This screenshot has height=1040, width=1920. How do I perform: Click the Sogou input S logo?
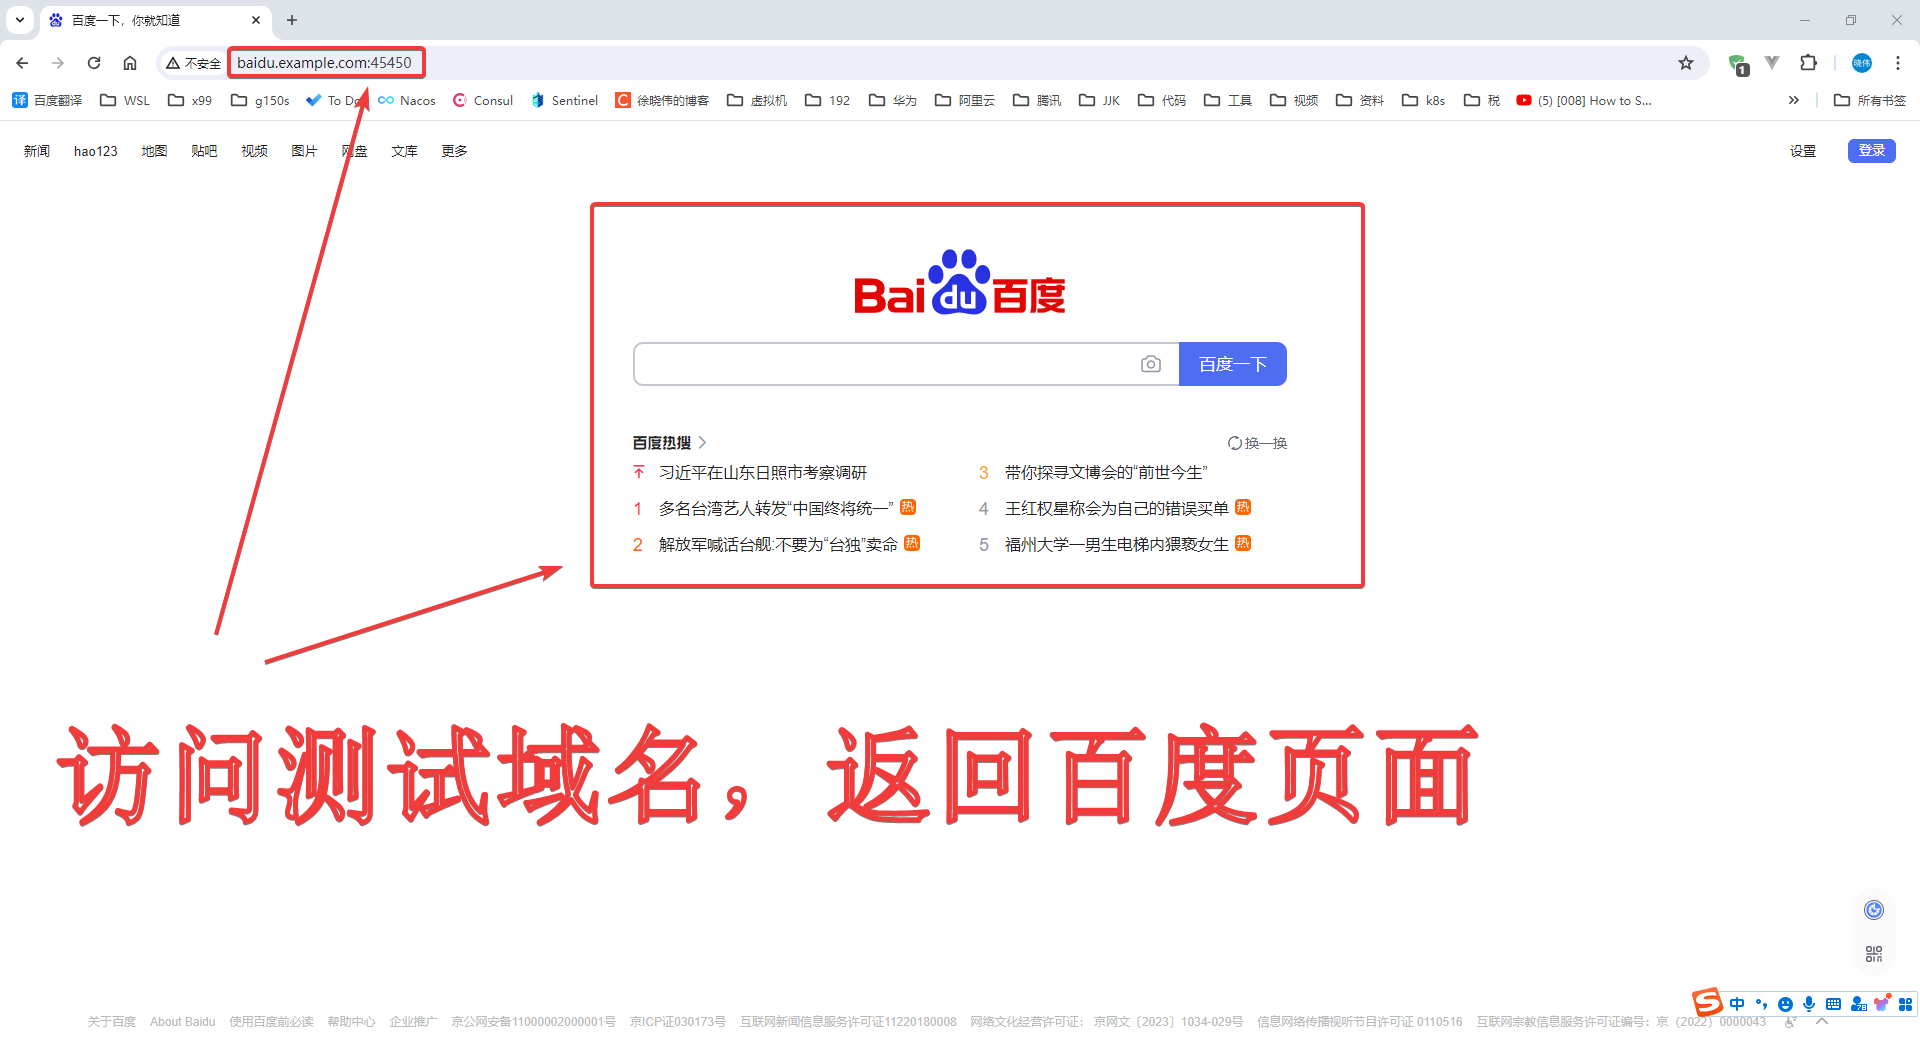1707,1002
